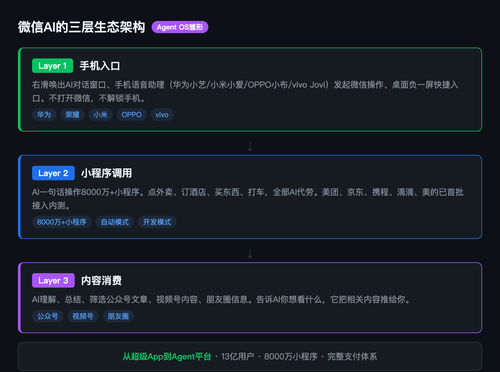Click the Layer 2 description starting 'AI一句话操作8000万+小程序'
The image size is (500, 372).
pos(248,199)
